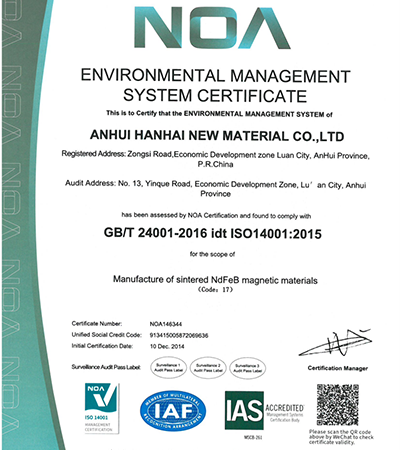Click the 'Initial Certification Date:' label
Screen dimensions: 400x450
(x=102, y=346)
